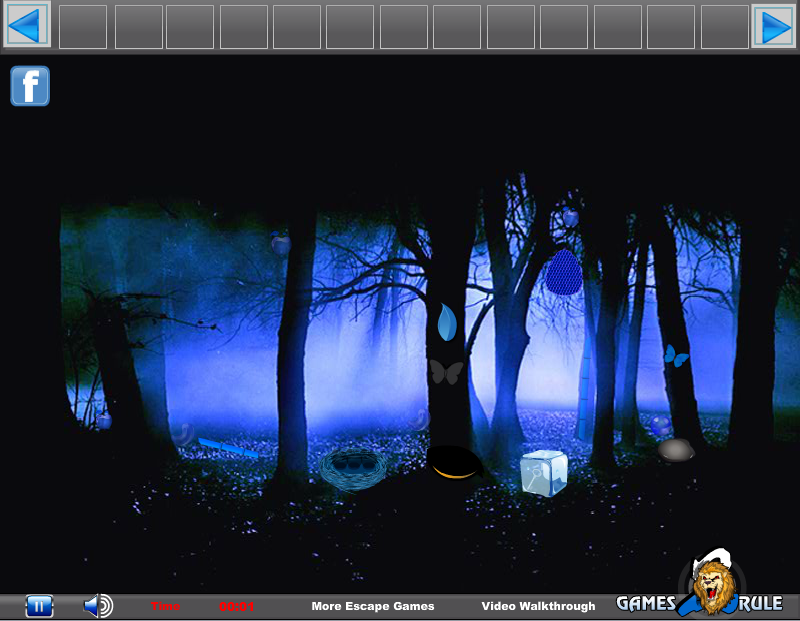This screenshot has height=621, width=800.
Task: Pick up the blue stick lying on ground
Action: click(x=229, y=448)
